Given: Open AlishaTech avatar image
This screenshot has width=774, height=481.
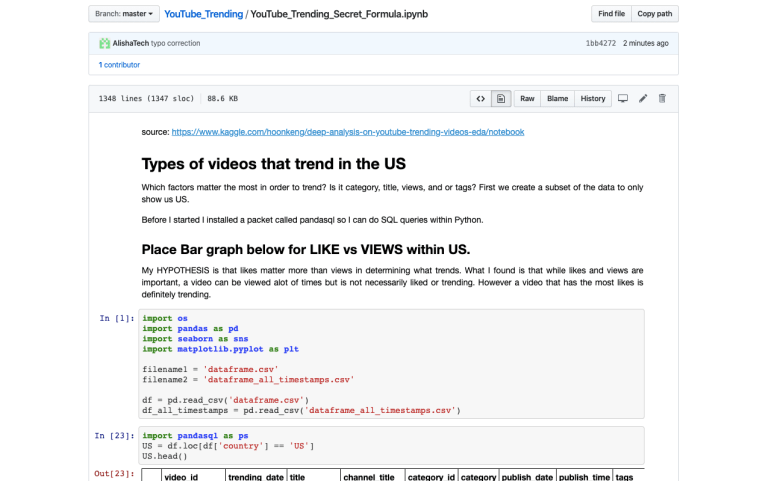Looking at the screenshot, I should 104,43.
